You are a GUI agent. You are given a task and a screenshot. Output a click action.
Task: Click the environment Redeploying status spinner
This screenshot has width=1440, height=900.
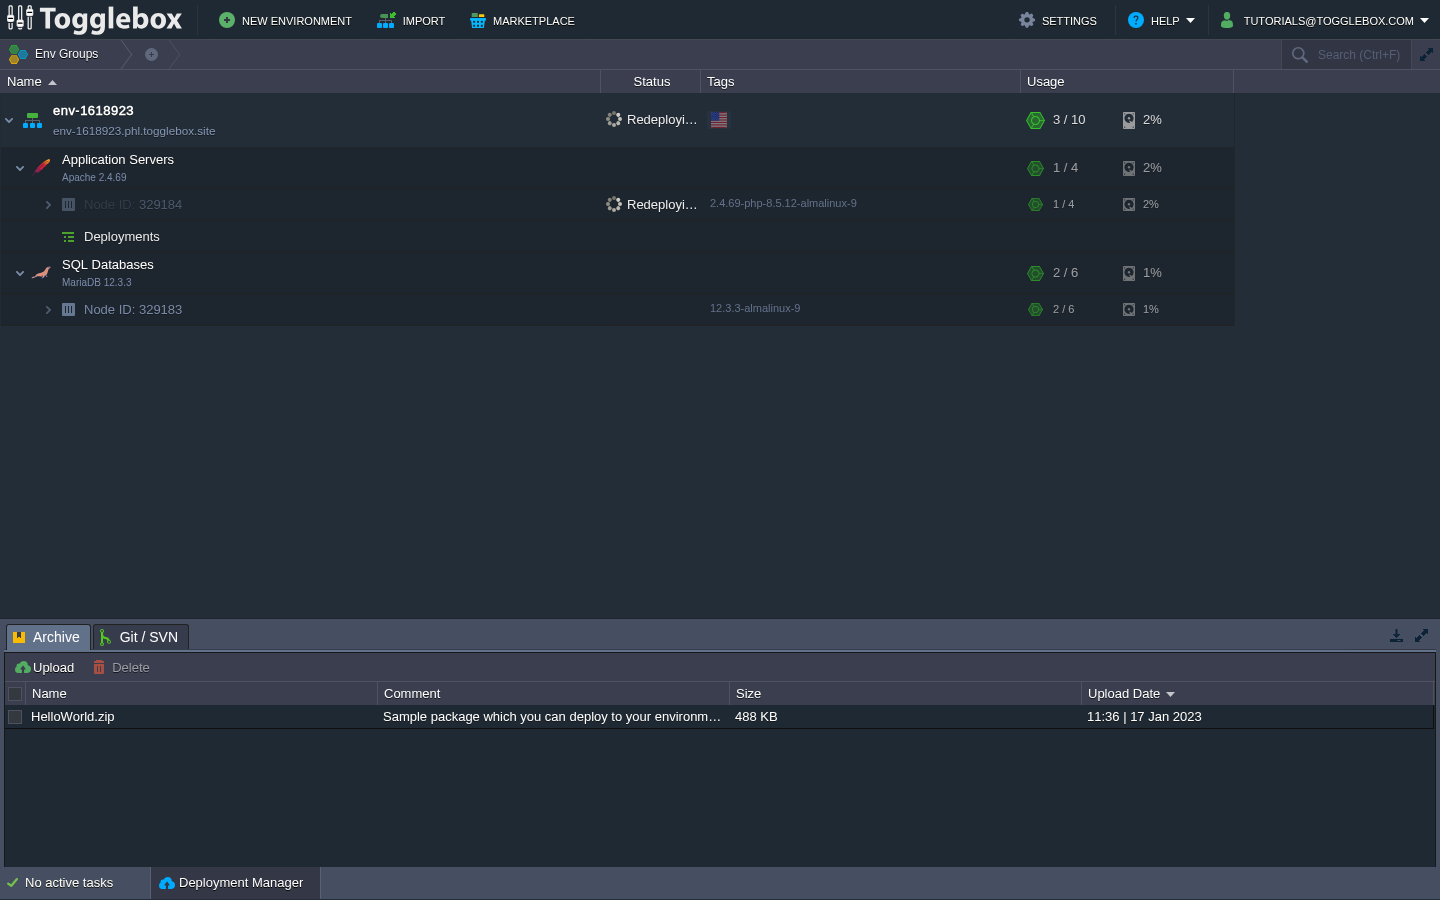click(614, 119)
